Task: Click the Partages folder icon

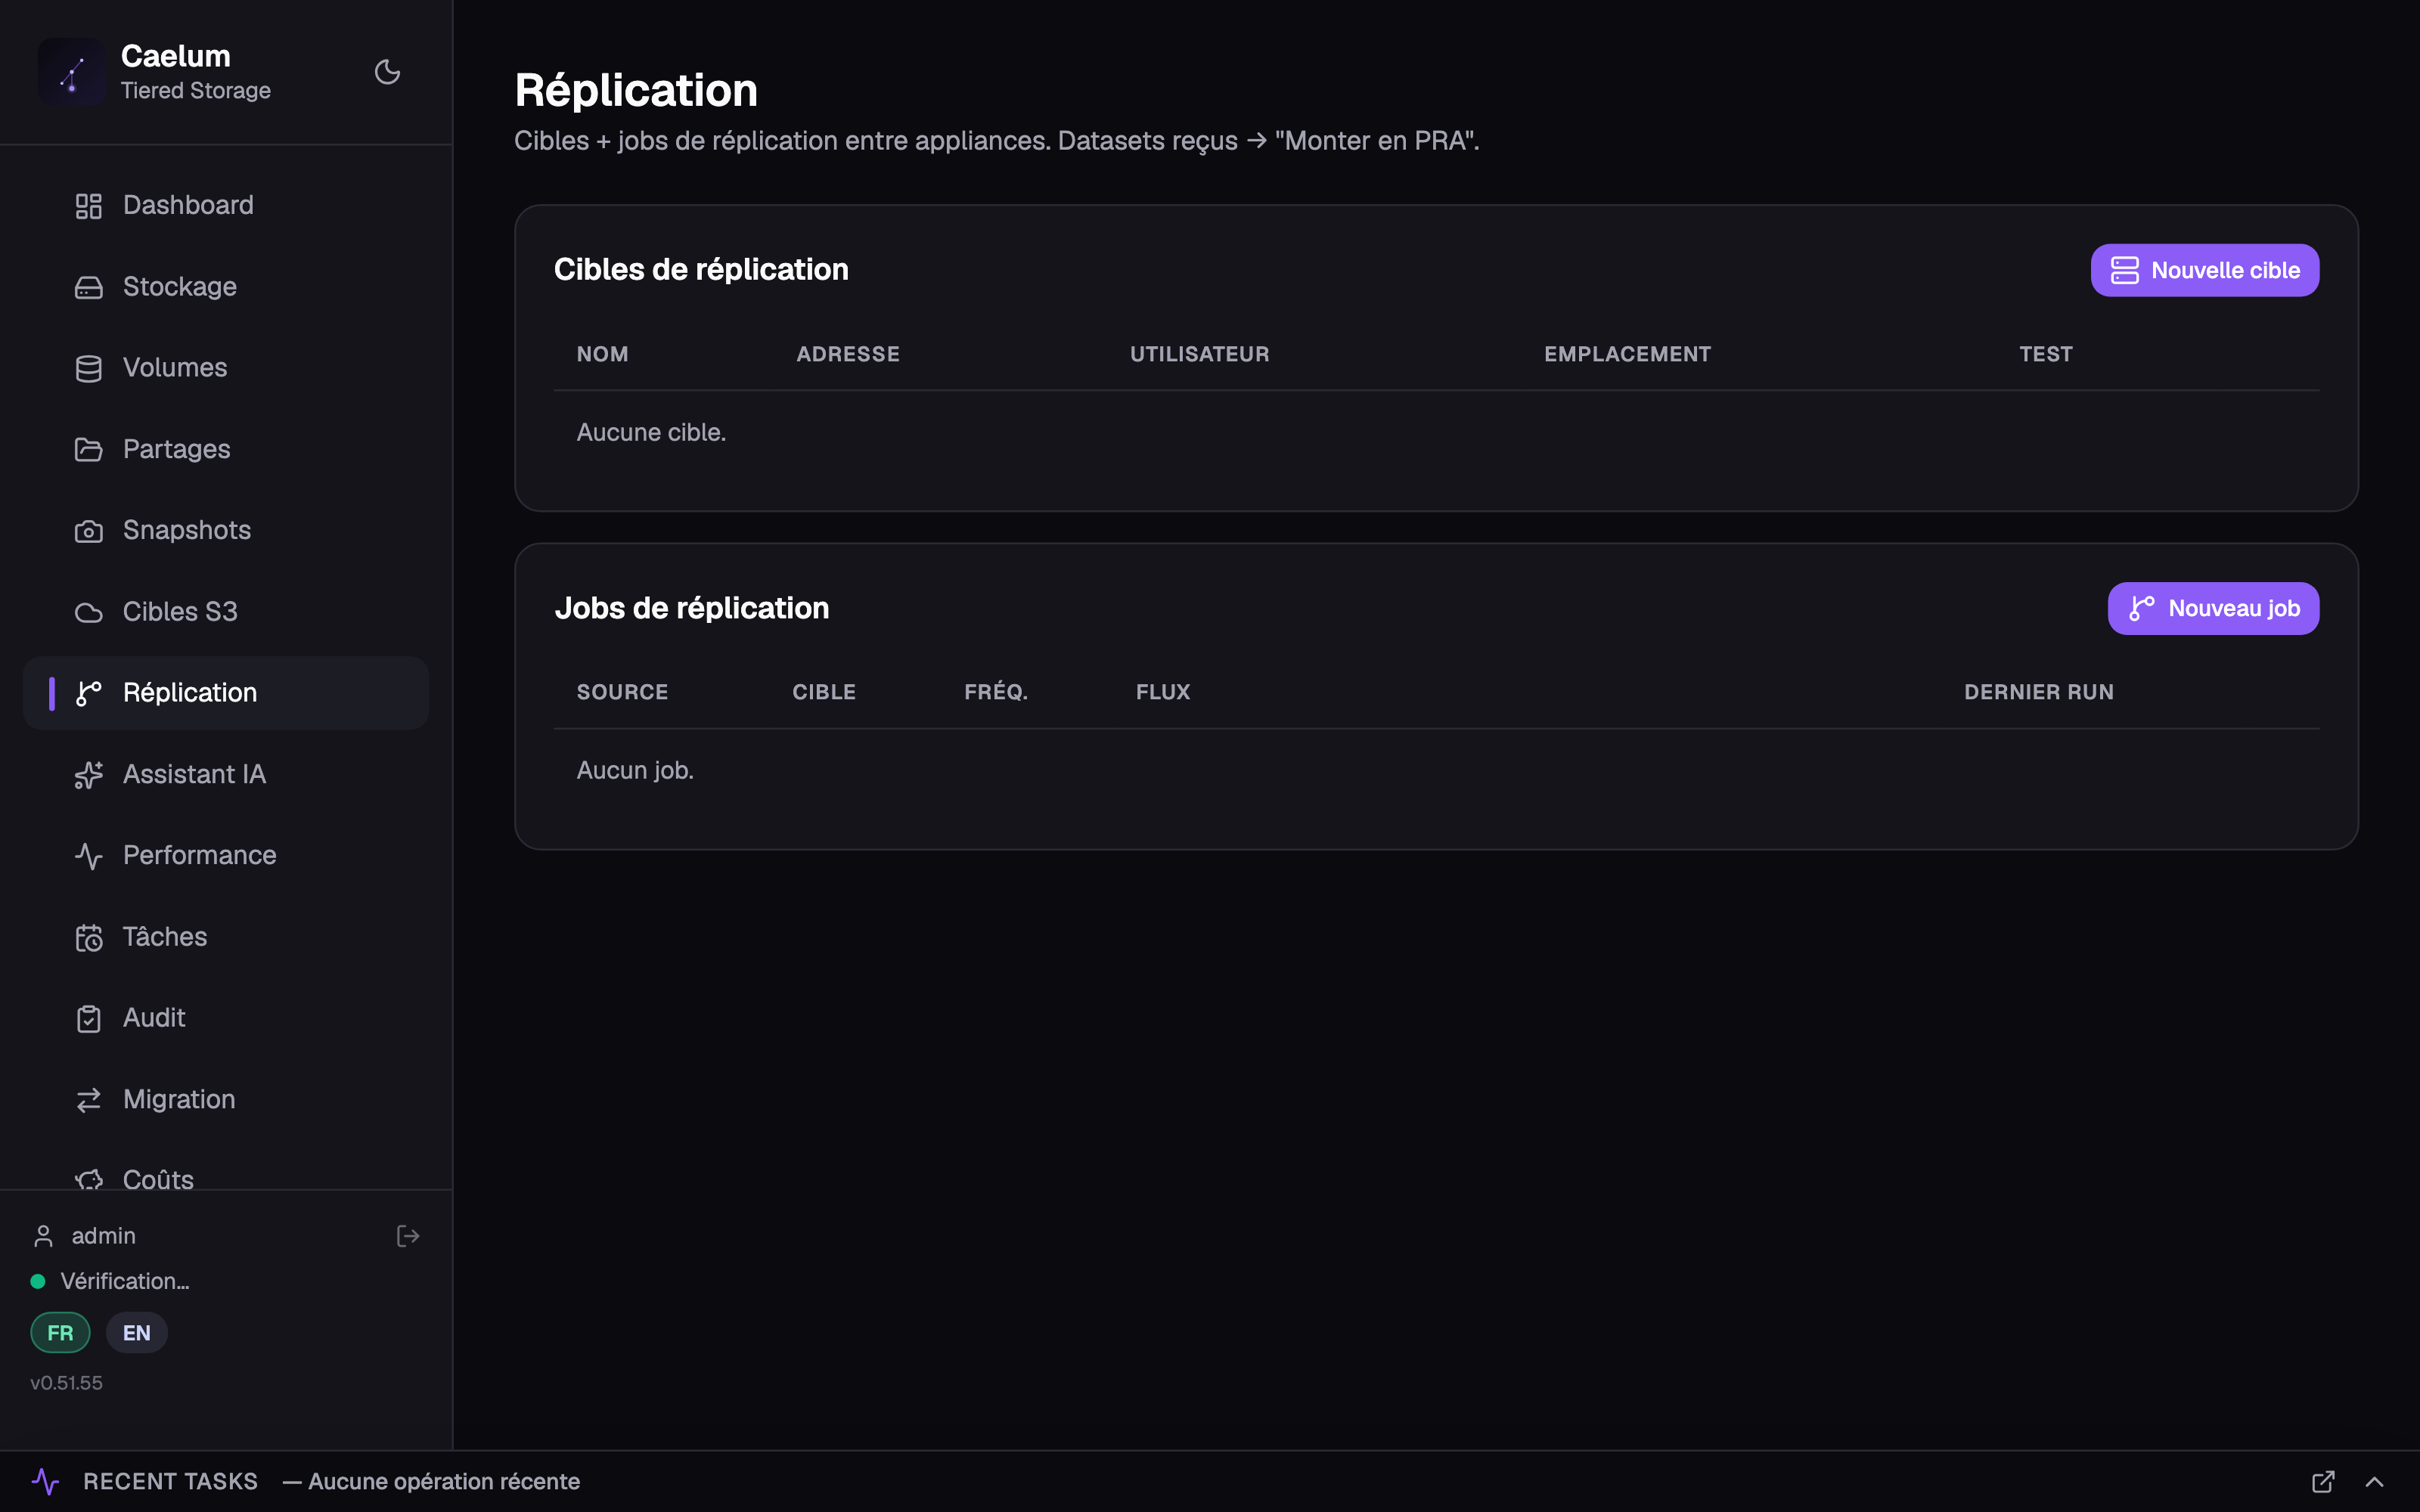Action: tap(89, 450)
